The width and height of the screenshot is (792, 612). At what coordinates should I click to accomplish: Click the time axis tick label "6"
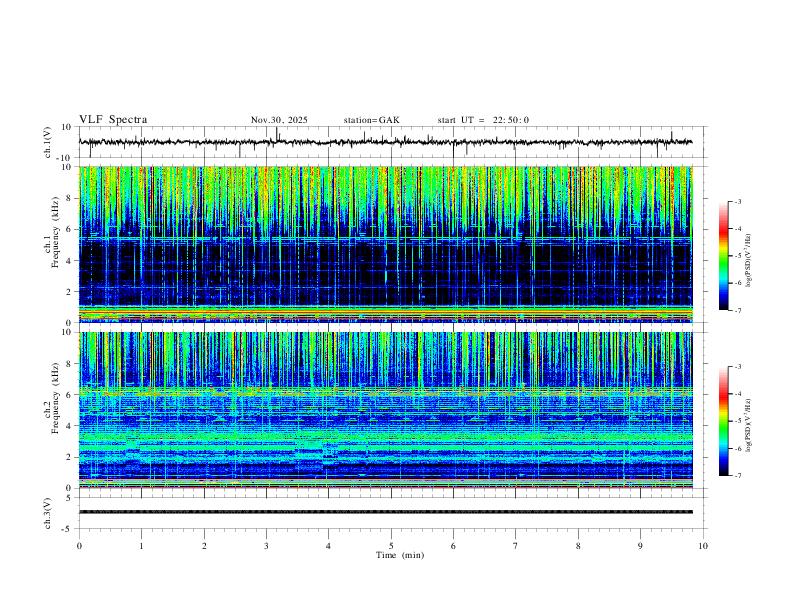[x=453, y=546]
